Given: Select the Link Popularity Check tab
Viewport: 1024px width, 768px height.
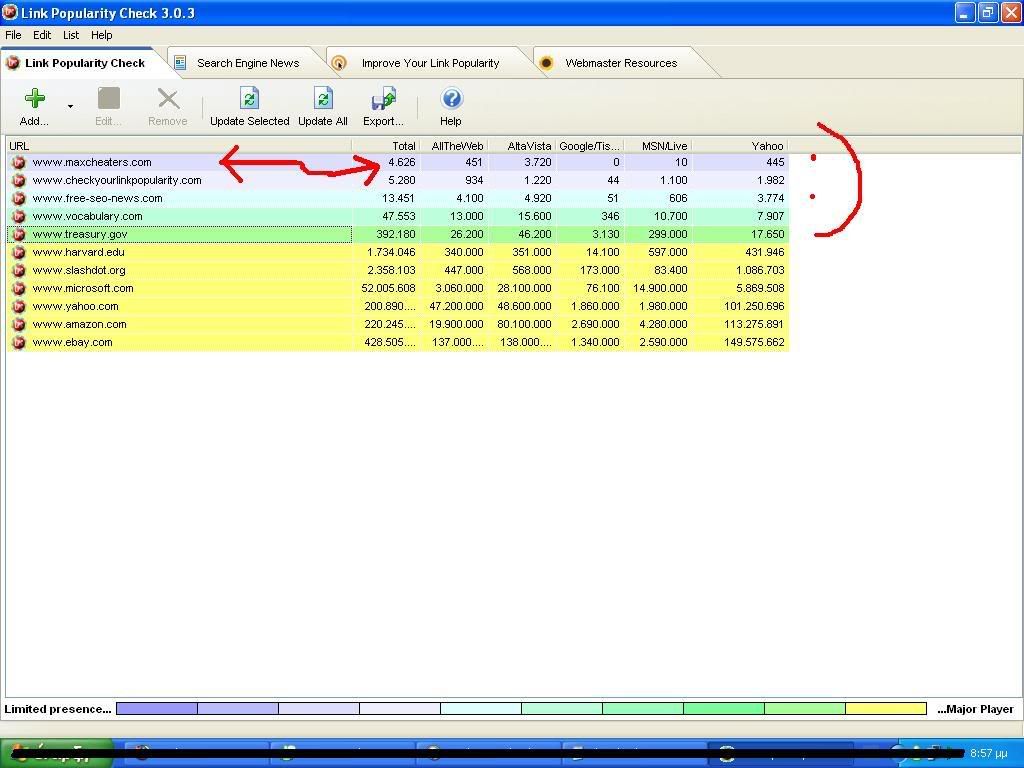Looking at the screenshot, I should coord(85,63).
